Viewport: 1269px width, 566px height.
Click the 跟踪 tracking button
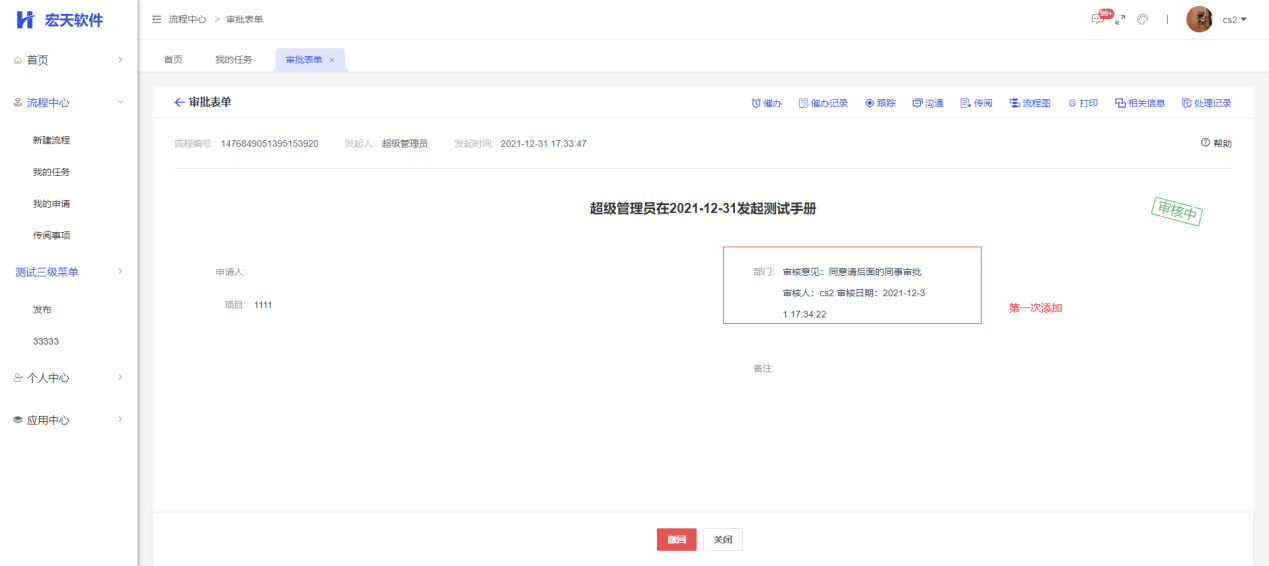point(880,103)
